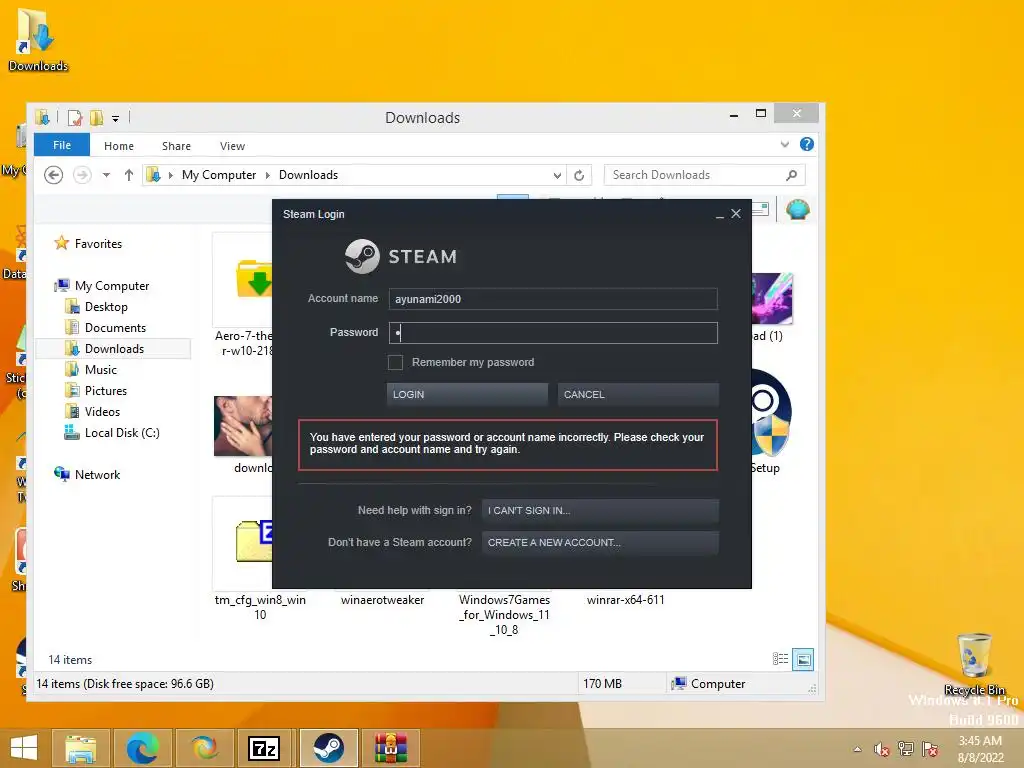Tick the Remember my password checkbox
Screen dimensions: 1024x768
coord(395,362)
